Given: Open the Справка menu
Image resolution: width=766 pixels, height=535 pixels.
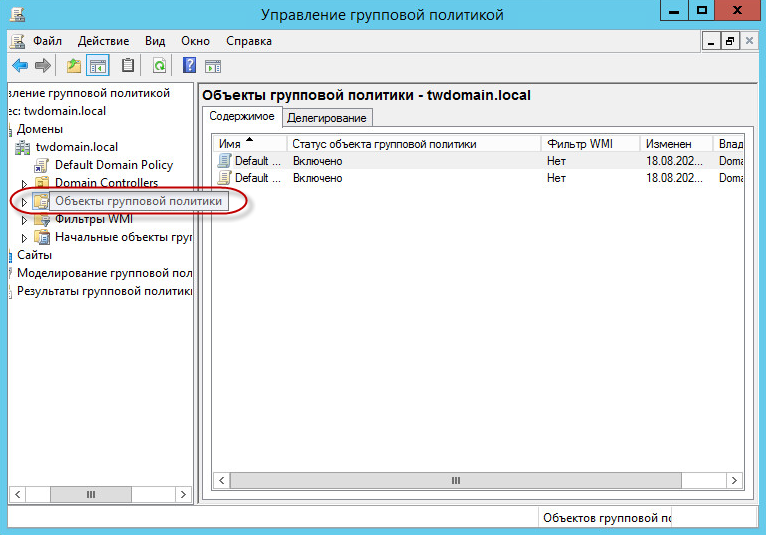Looking at the screenshot, I should pos(248,41).
